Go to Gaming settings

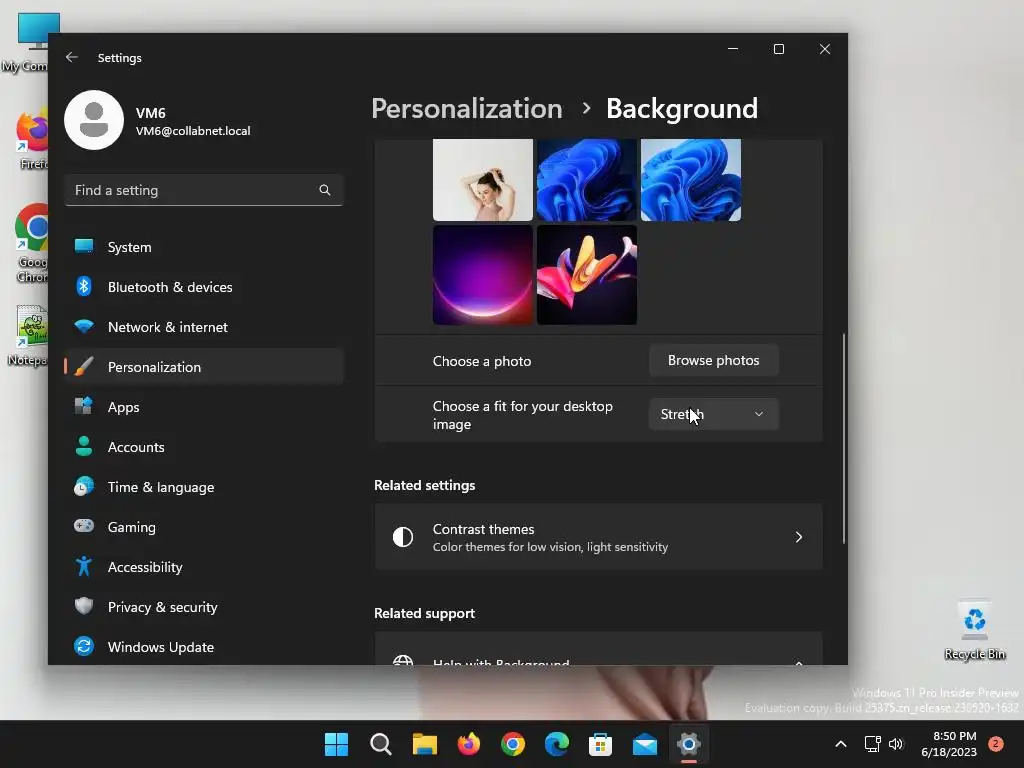[x=204, y=526]
